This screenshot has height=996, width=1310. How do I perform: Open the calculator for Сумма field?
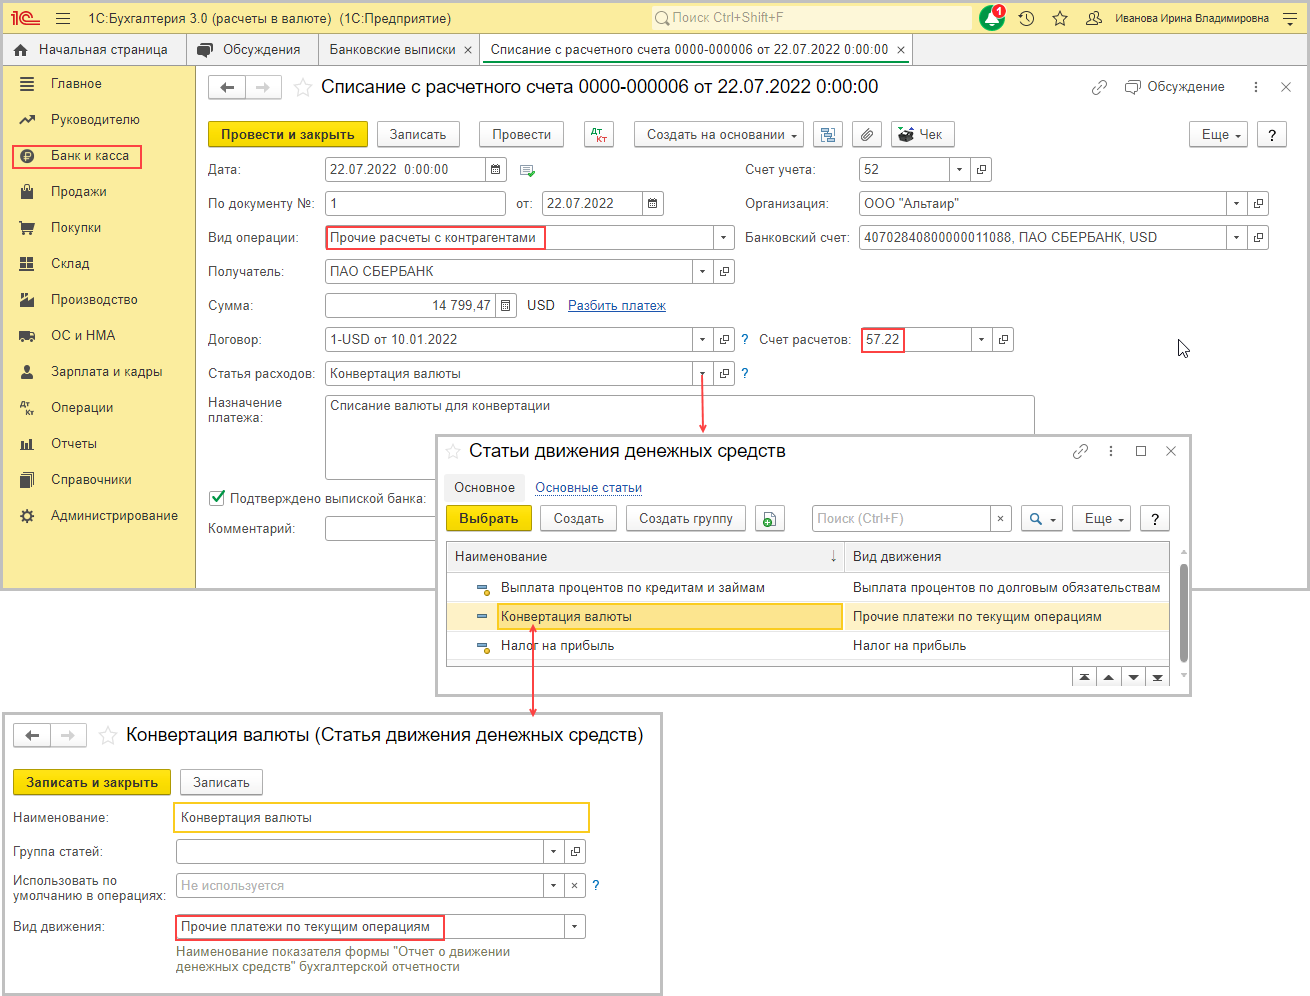(506, 306)
